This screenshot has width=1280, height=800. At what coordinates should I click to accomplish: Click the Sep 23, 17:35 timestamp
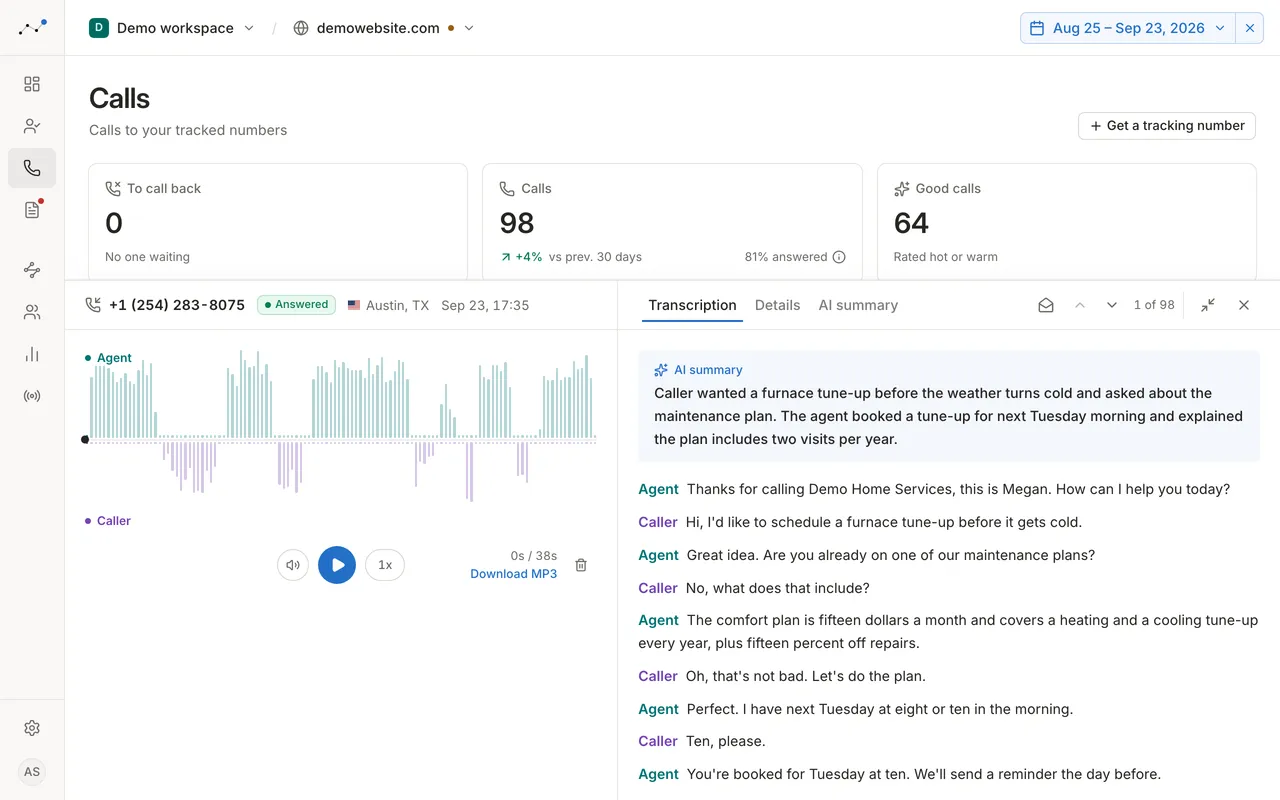click(485, 305)
